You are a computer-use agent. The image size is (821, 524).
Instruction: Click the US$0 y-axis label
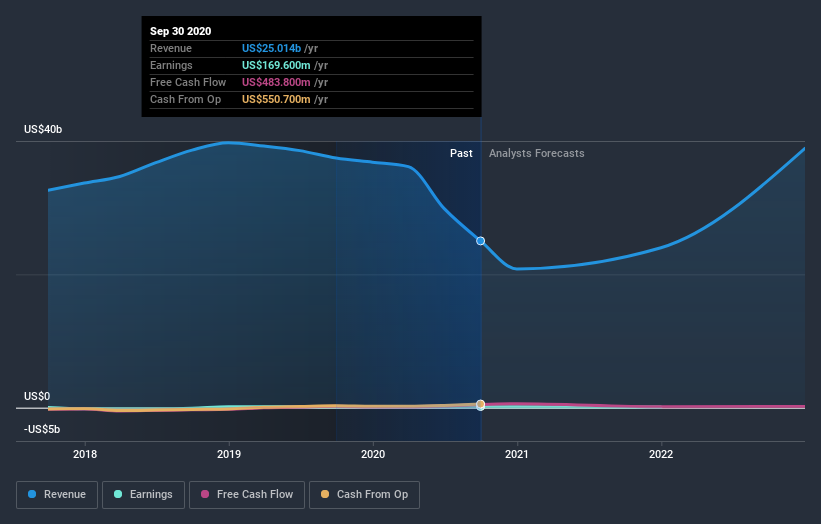click(x=37, y=396)
